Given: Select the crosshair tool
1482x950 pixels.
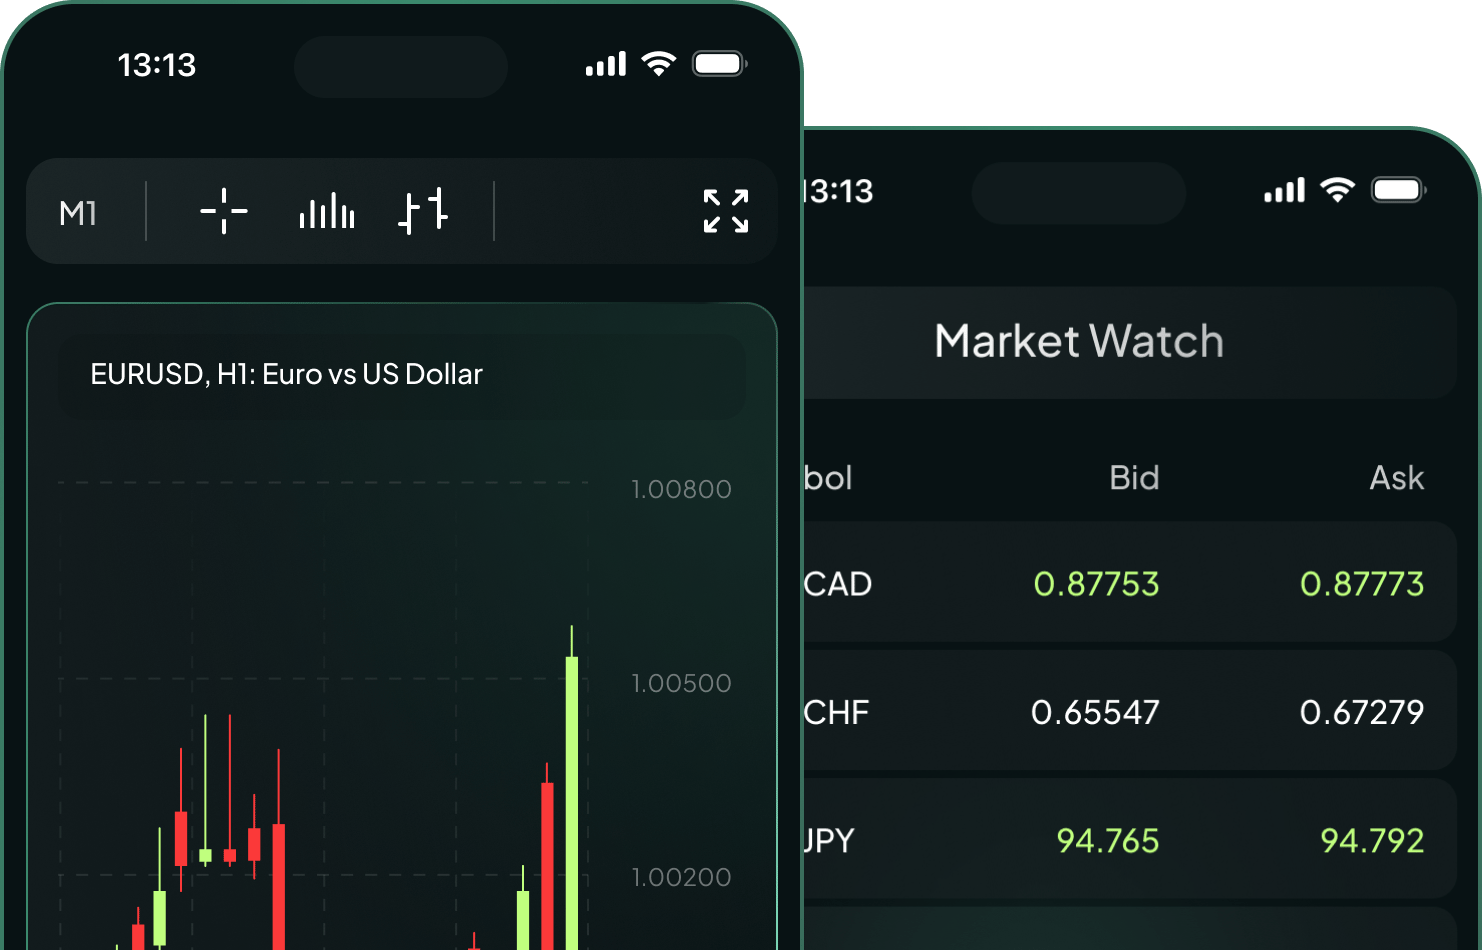Looking at the screenshot, I should (222, 211).
